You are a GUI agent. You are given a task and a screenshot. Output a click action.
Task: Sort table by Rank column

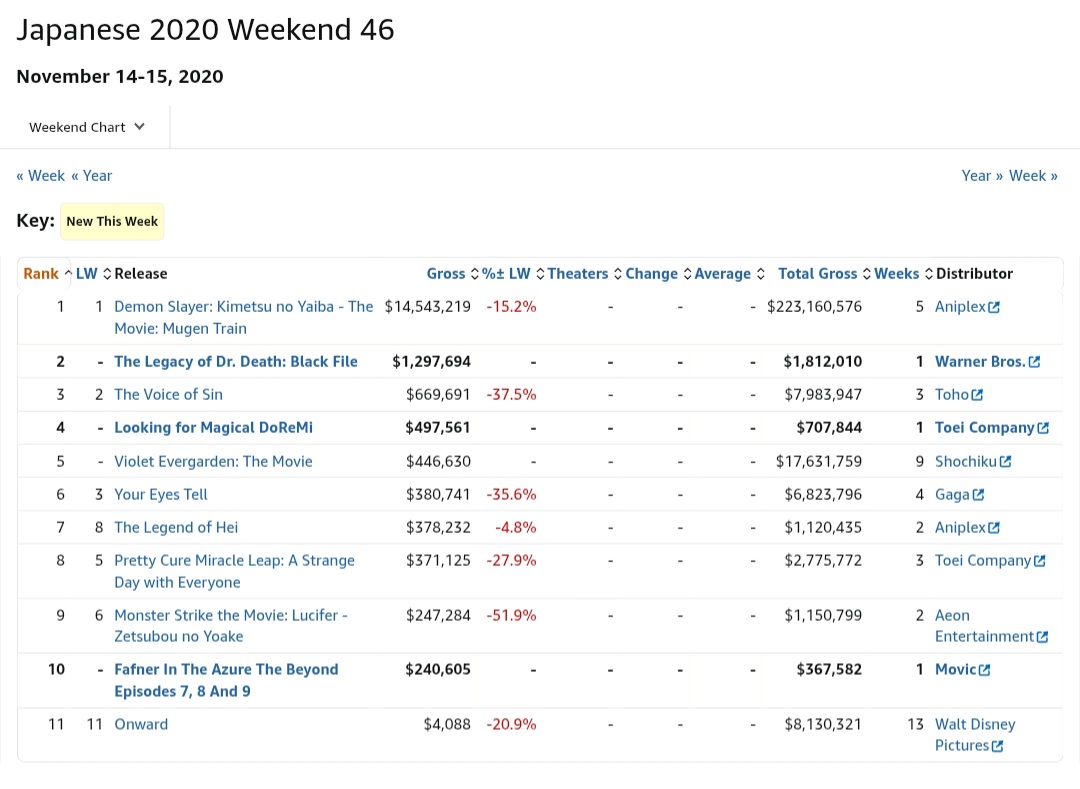(41, 274)
